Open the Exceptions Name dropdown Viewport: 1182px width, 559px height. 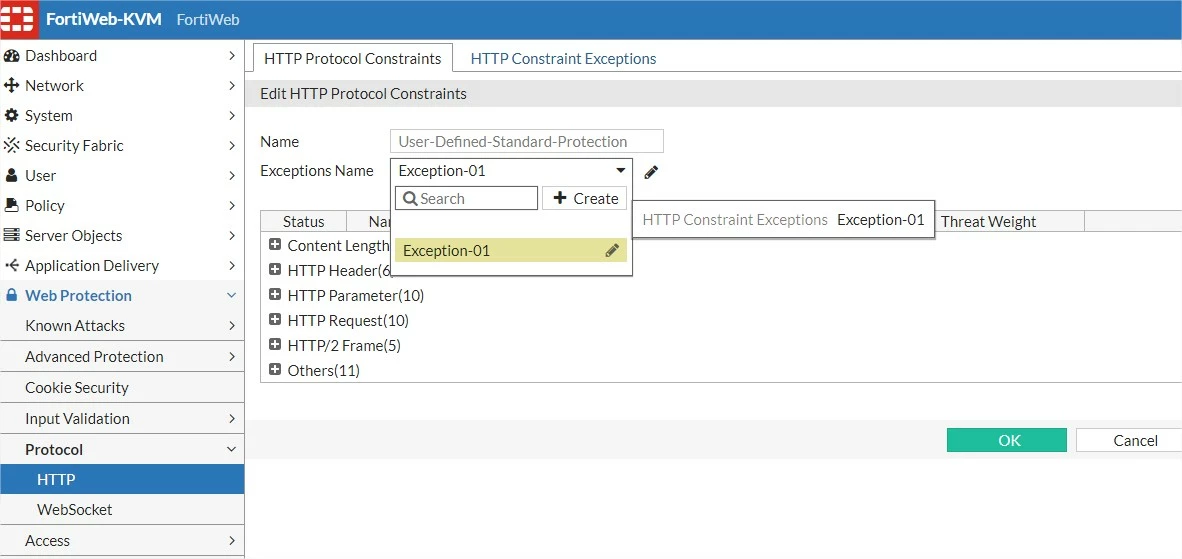coord(512,171)
